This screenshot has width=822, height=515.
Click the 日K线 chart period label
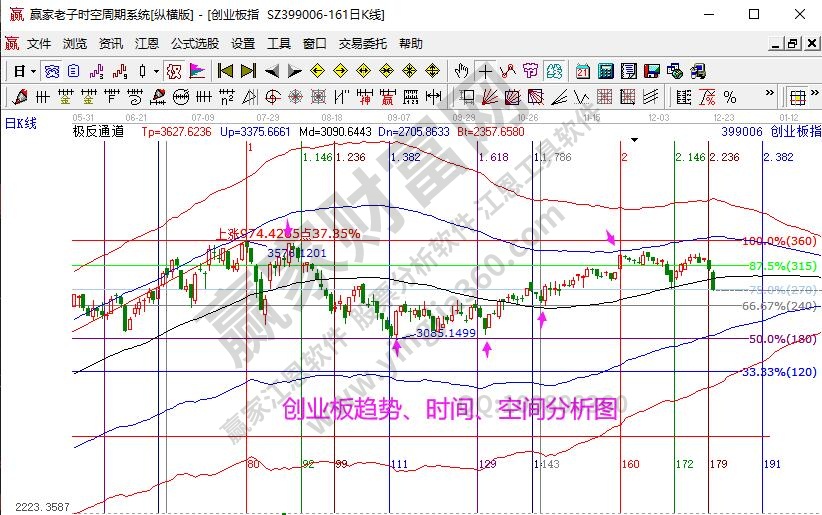[x=20, y=122]
